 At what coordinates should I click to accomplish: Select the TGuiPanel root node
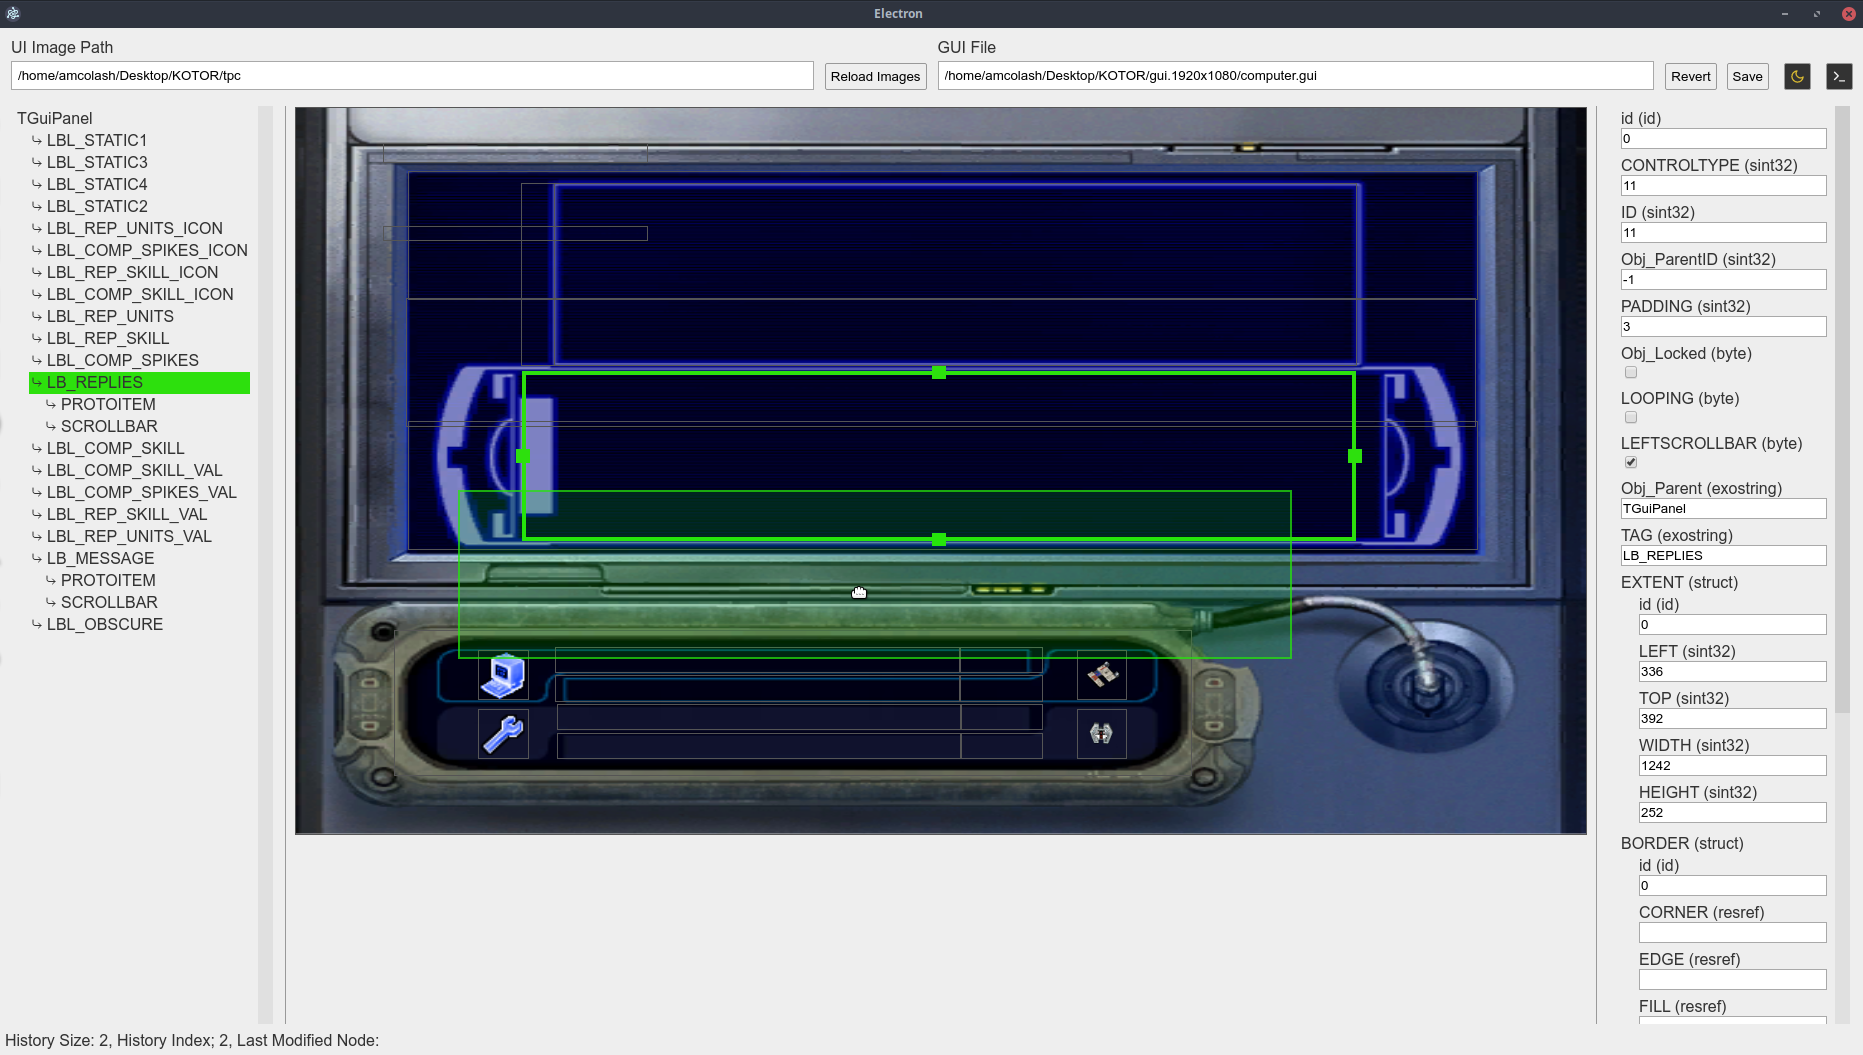[x=55, y=118]
